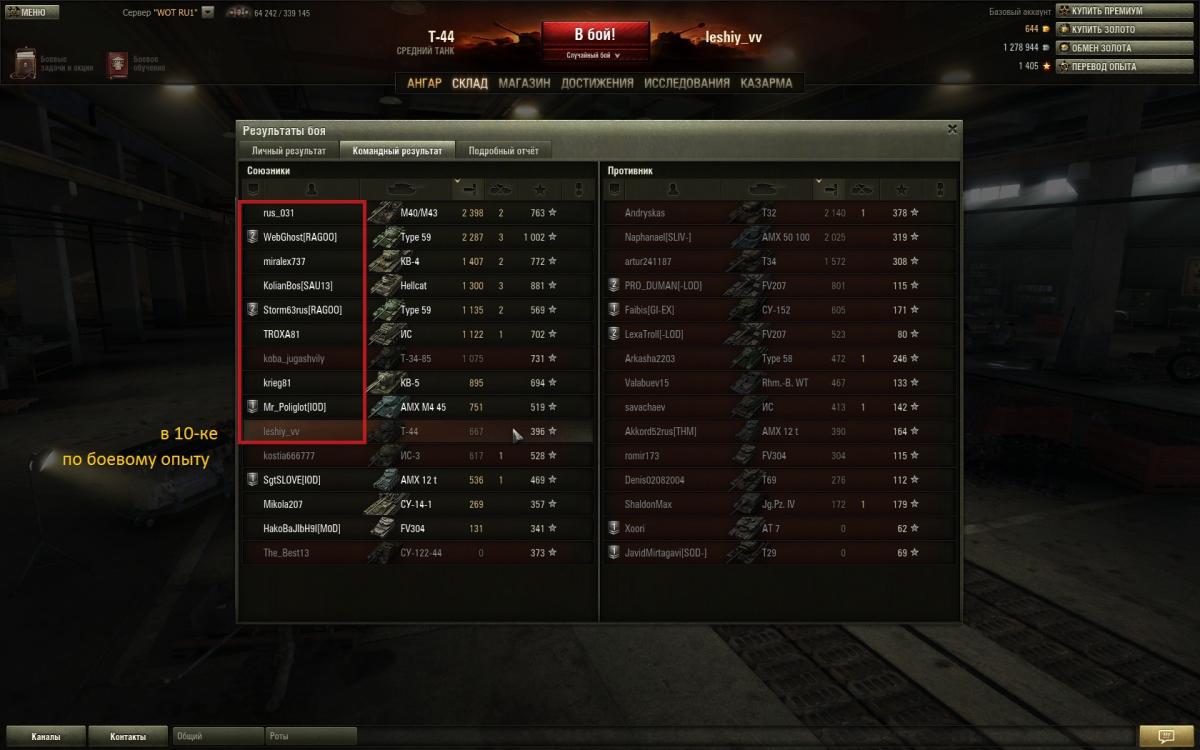Screen dimensions: 1200x750
Task: Open the Исследования menu item
Action: pyautogui.click(x=686, y=83)
